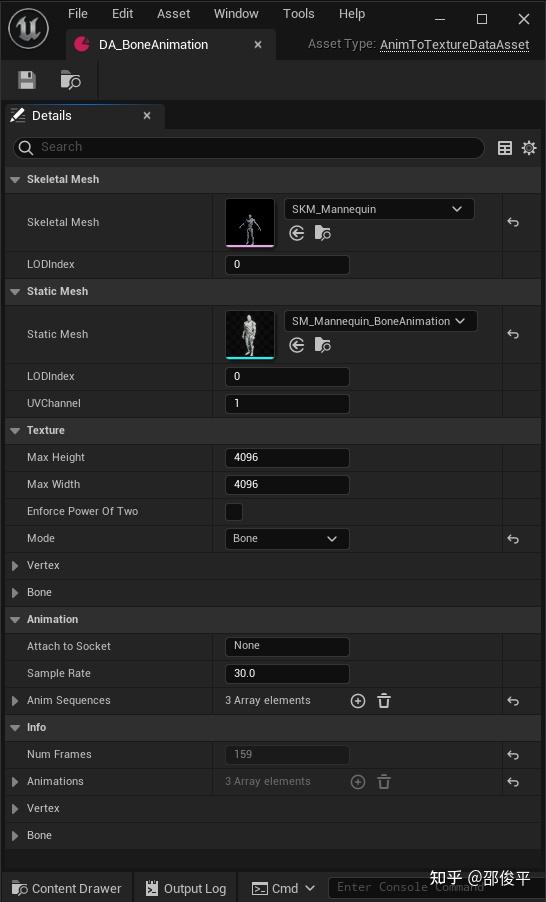
Task: Click the Skeletal Mesh LODIndex field
Action: click(287, 265)
